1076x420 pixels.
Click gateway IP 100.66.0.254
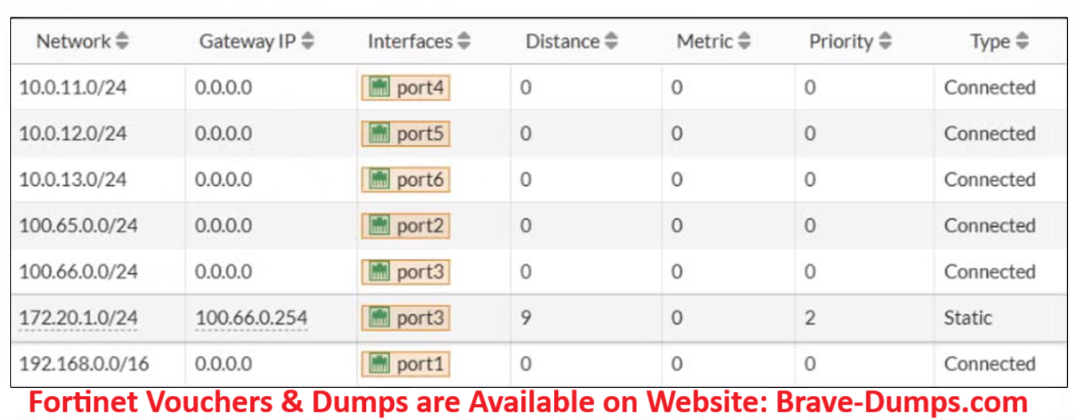[x=251, y=318]
